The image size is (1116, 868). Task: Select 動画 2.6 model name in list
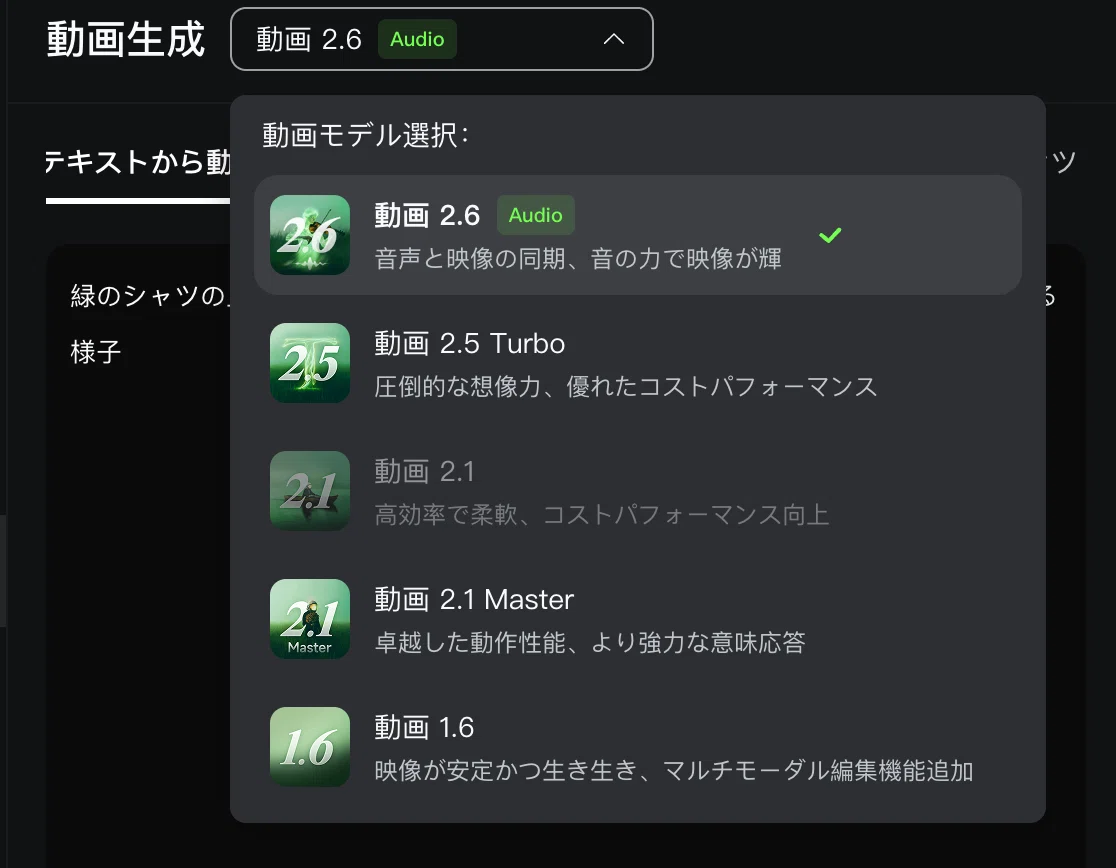[427, 215]
